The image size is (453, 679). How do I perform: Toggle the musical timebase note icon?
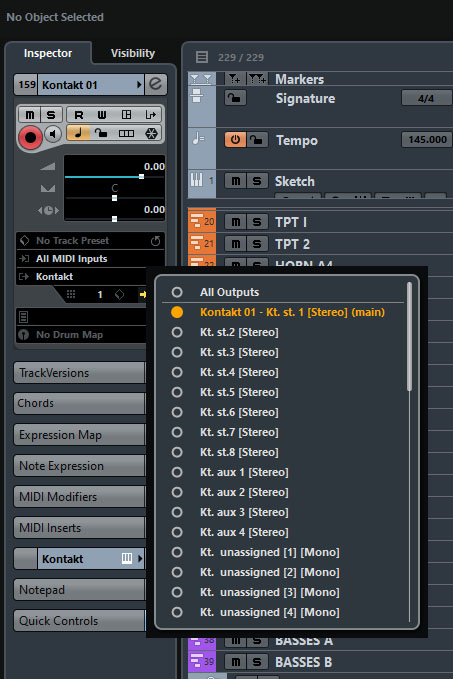(x=78, y=133)
